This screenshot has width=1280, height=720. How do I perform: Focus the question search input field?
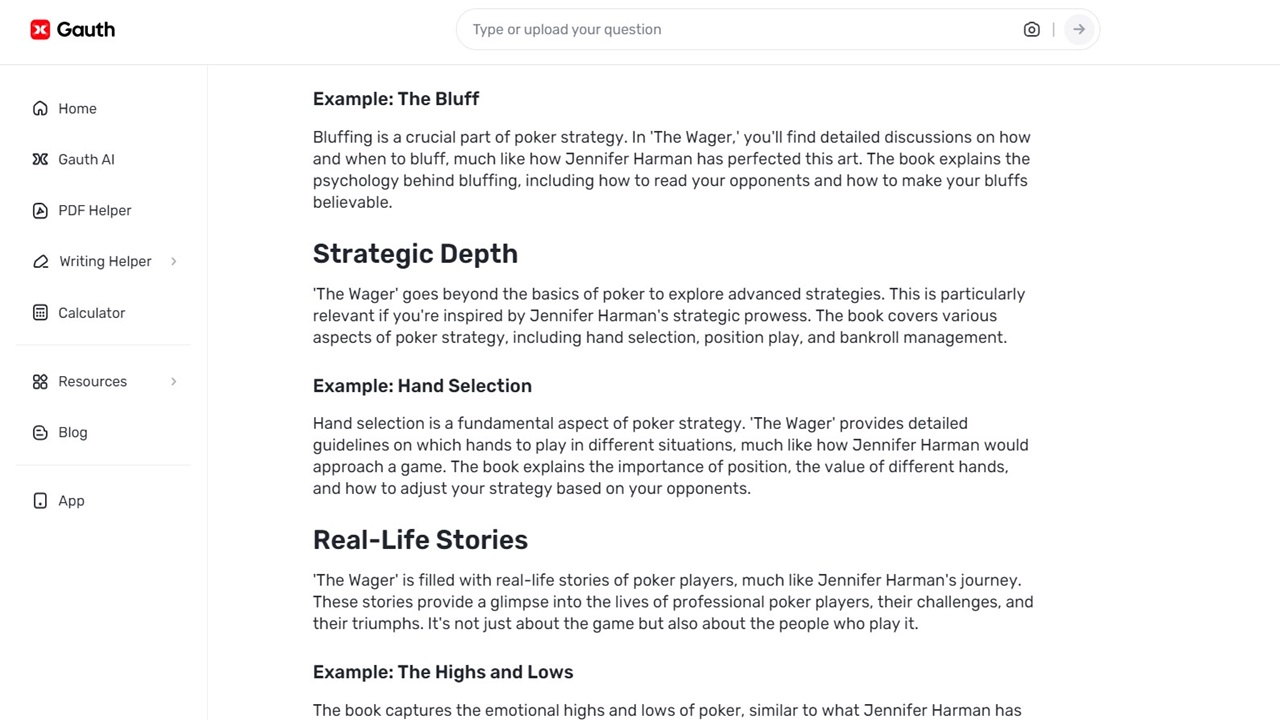[x=740, y=30]
